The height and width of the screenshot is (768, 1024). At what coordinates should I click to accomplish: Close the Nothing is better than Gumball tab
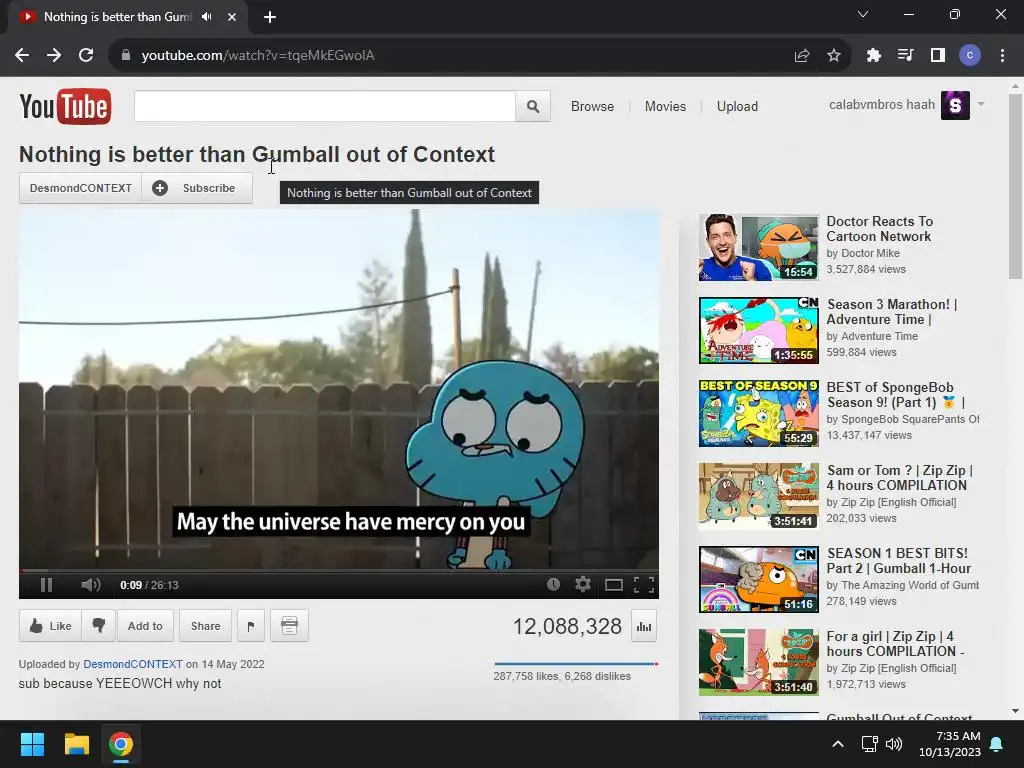click(232, 17)
